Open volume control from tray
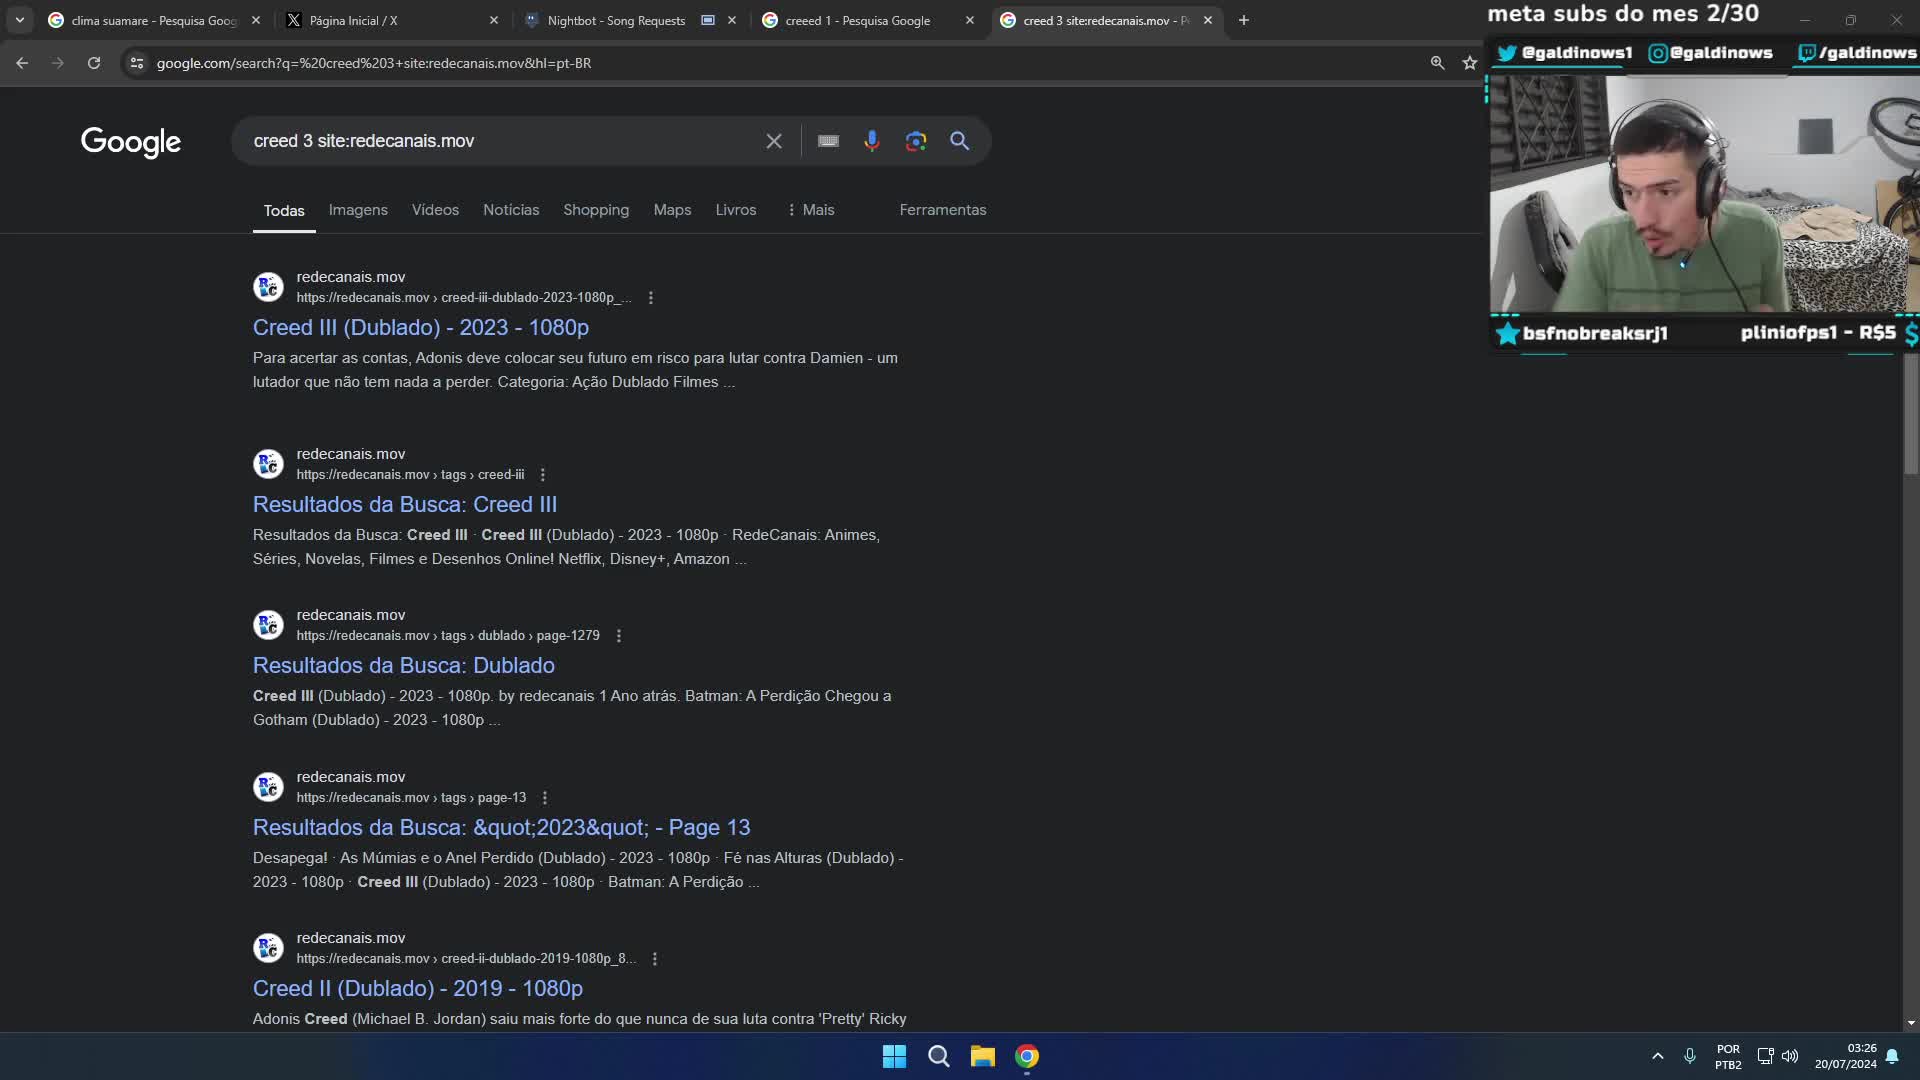This screenshot has height=1080, width=1920. coord(1790,1056)
